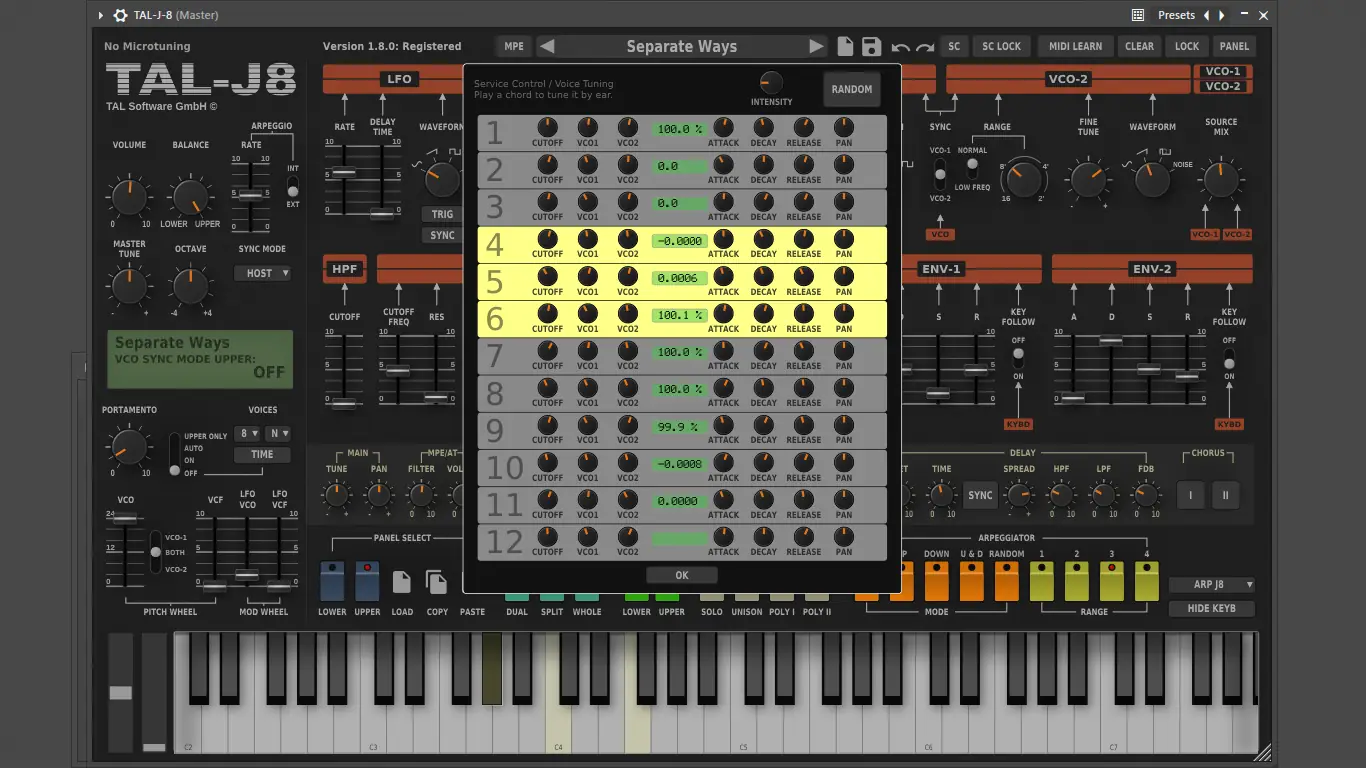Toggle the ENV-2 Key Follow switch
The image size is (1366, 768).
click(1229, 358)
